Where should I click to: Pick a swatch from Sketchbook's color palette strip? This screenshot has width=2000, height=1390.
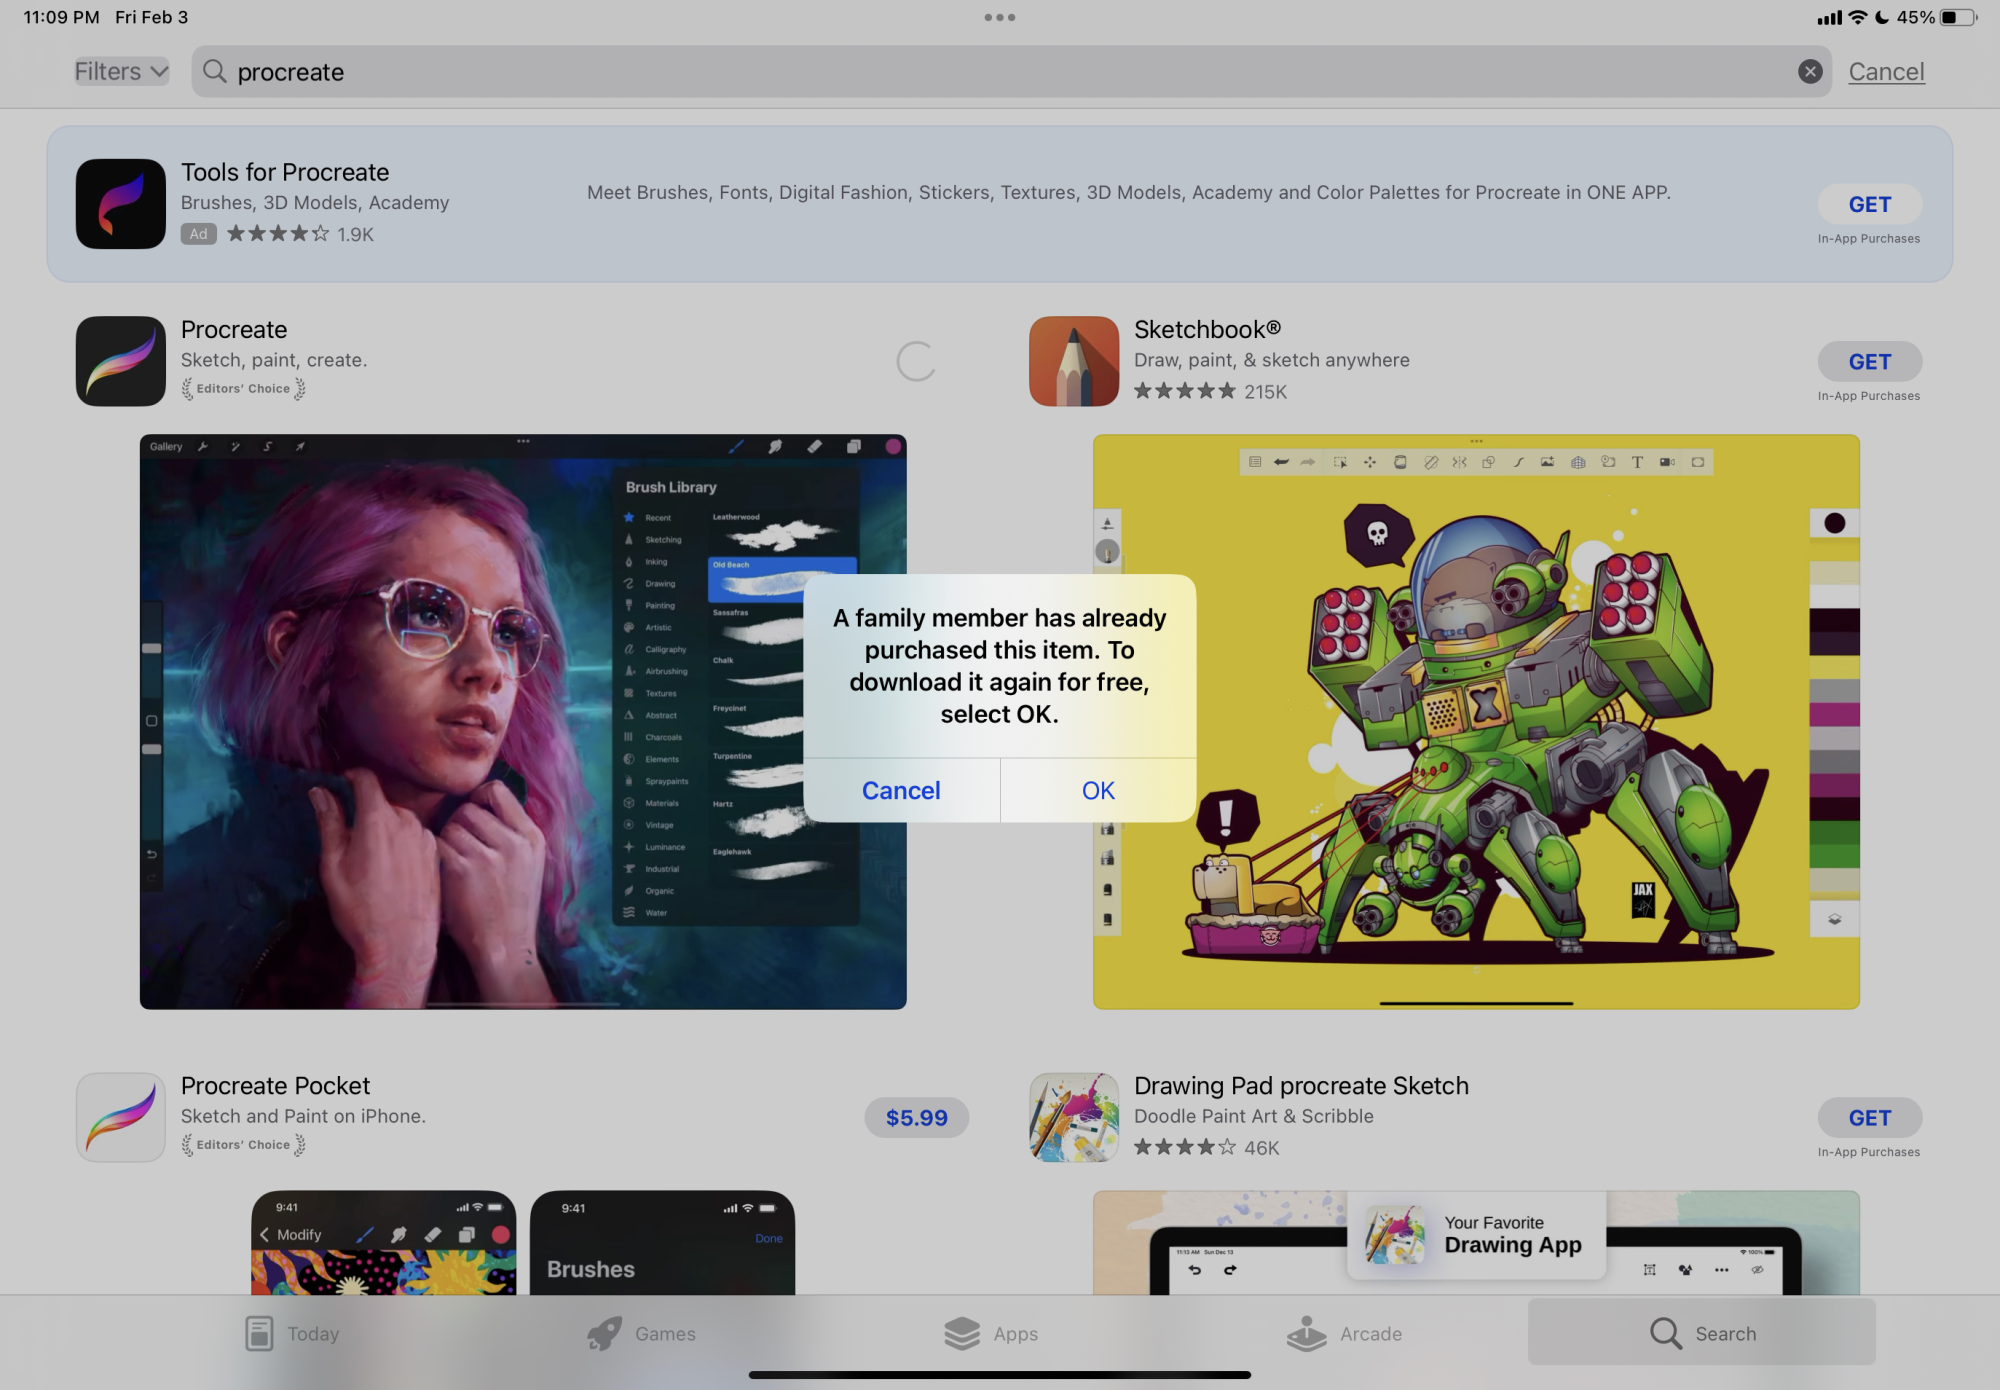(1834, 700)
